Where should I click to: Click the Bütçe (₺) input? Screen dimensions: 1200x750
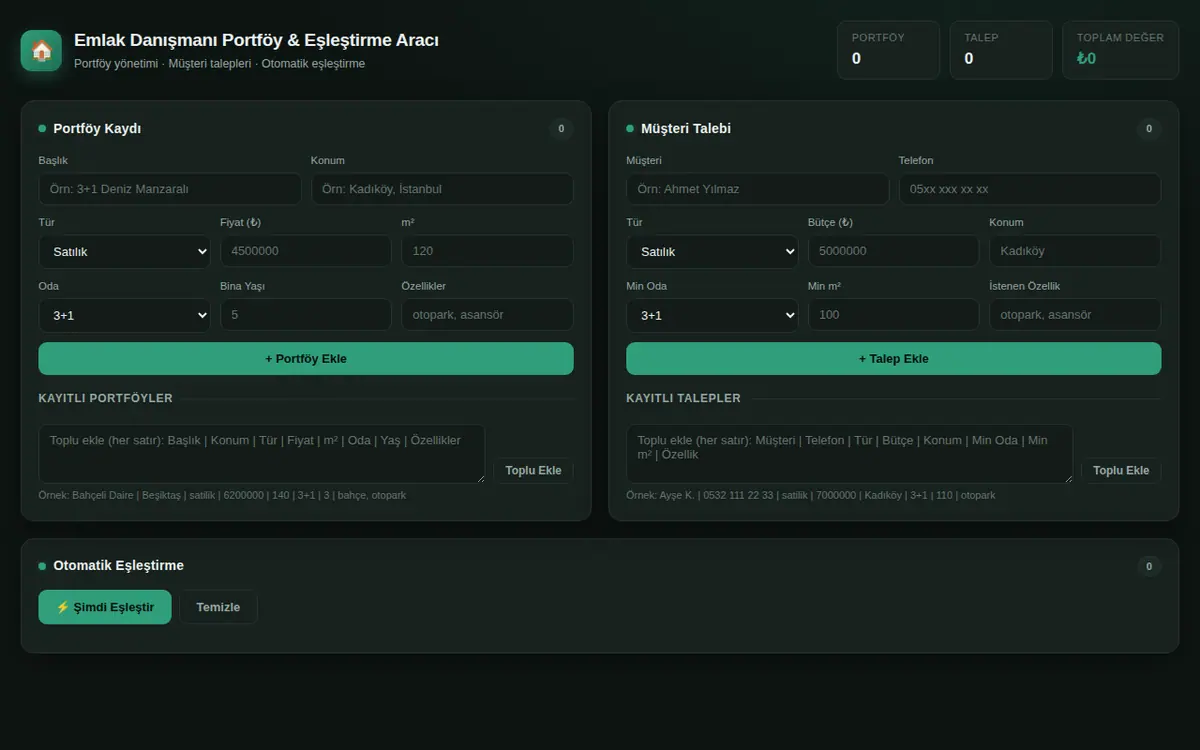(894, 251)
